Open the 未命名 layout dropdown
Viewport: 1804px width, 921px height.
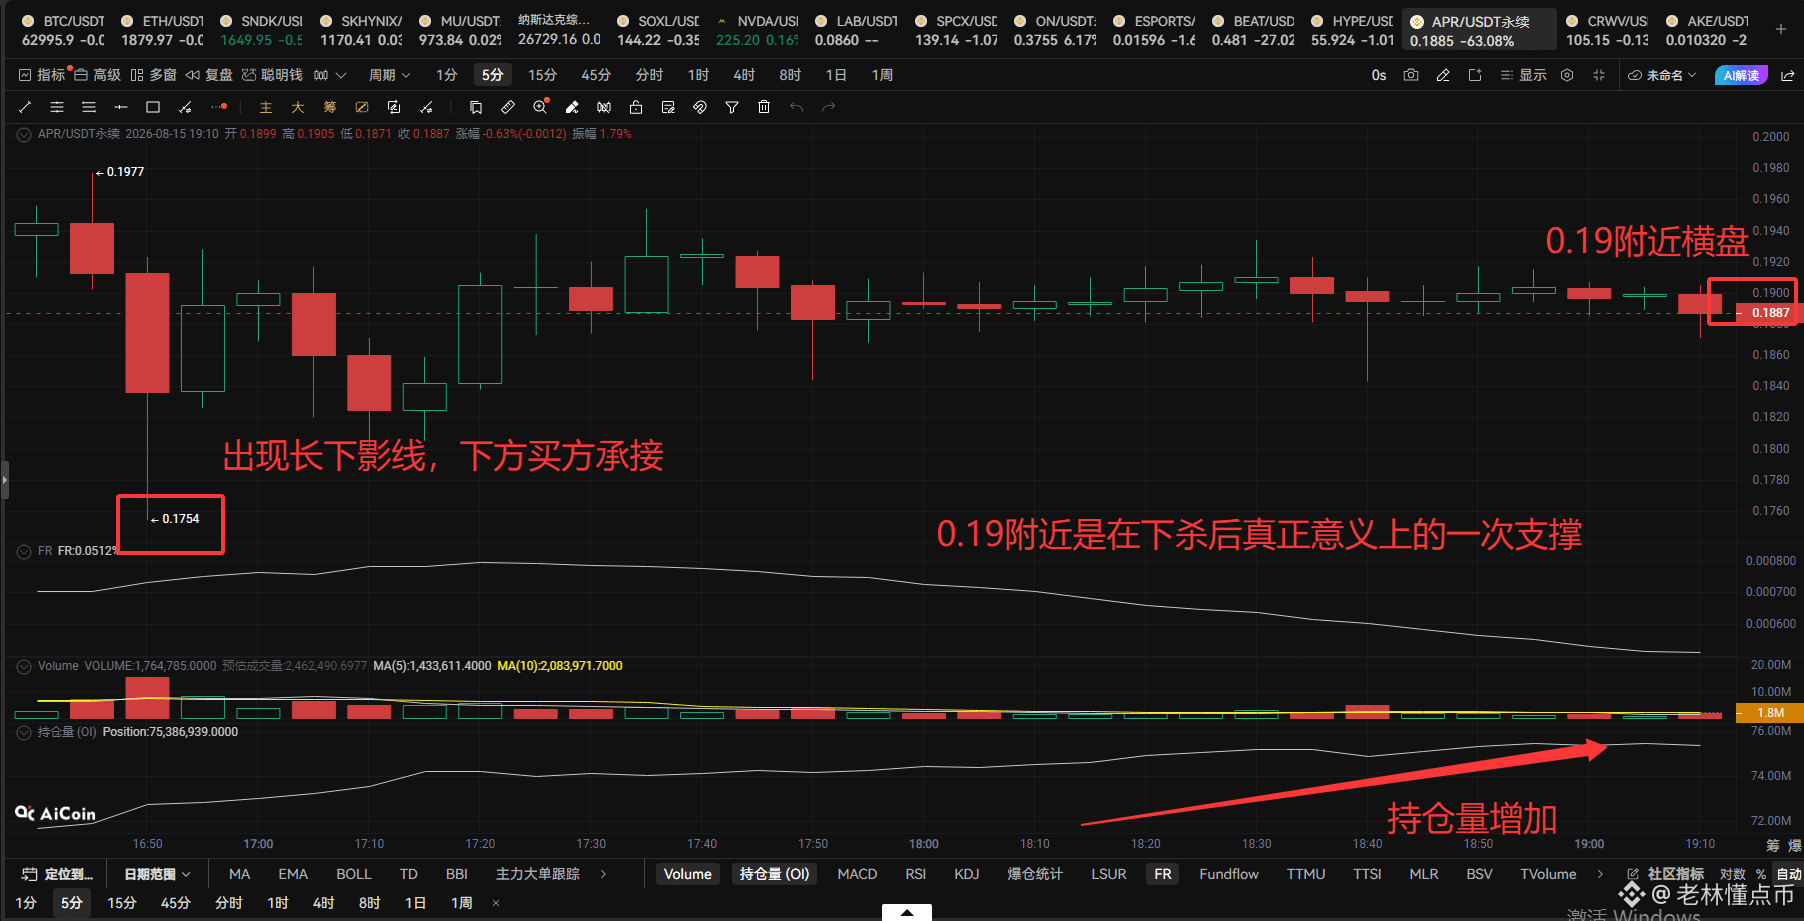pos(1662,75)
